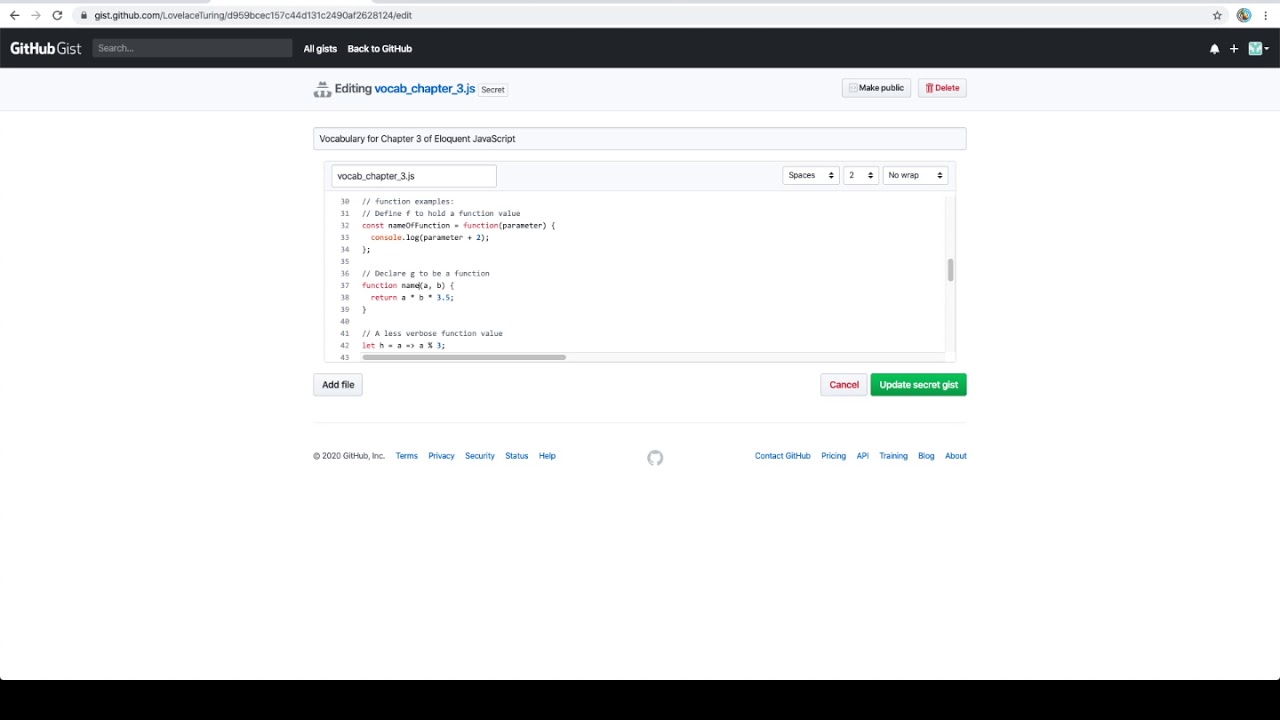This screenshot has width=1280, height=720.
Task: Click code line 'return a * b * 3.5;'
Action: [412, 297]
